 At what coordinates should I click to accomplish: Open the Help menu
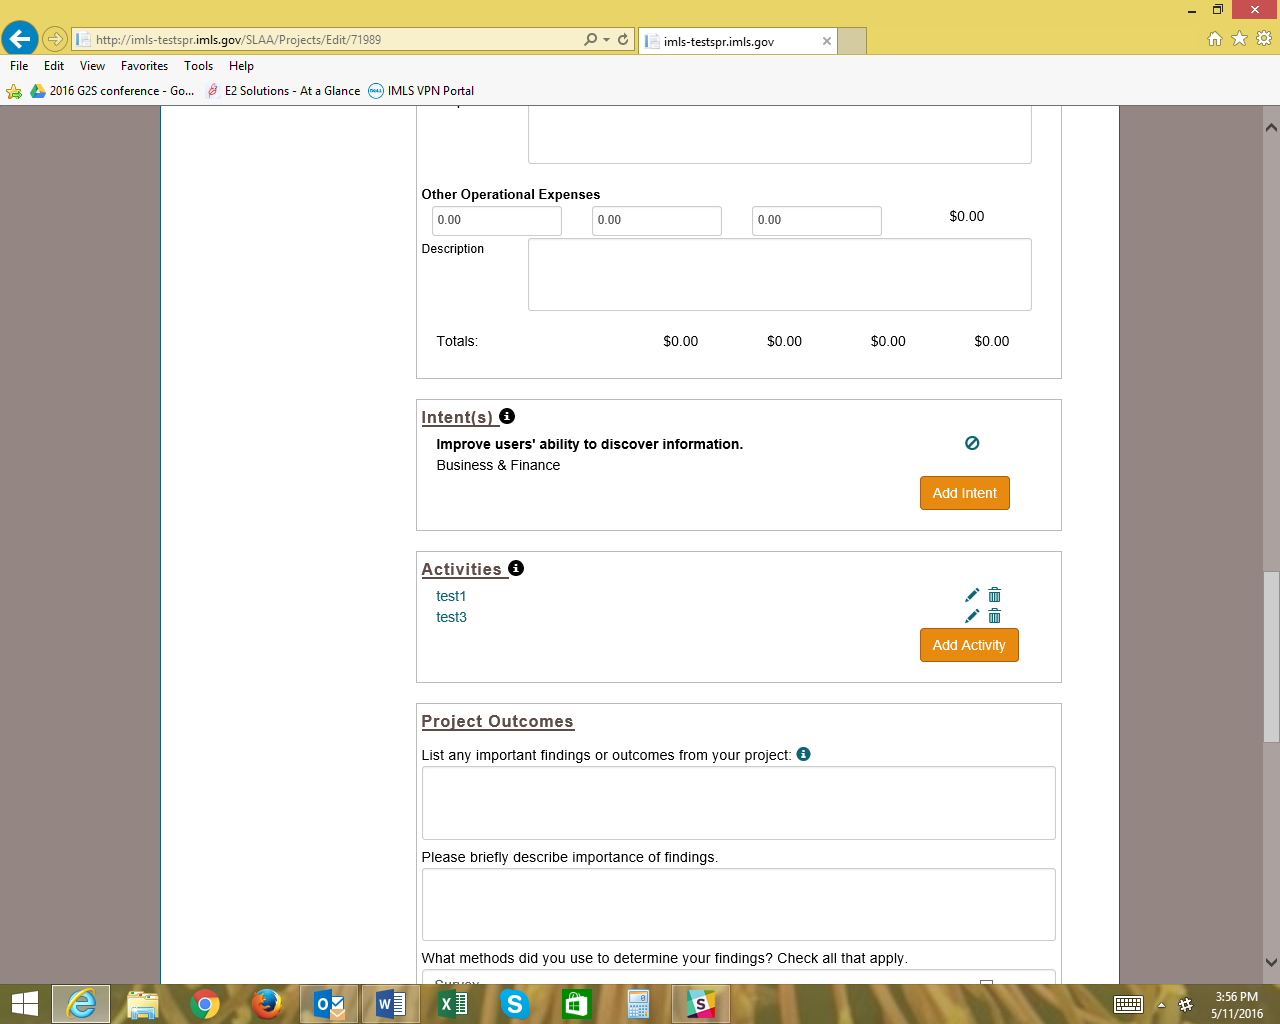[241, 66]
